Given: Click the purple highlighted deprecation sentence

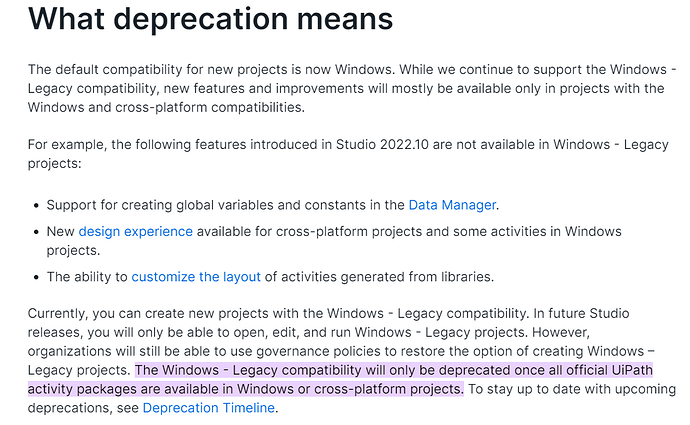Looking at the screenshot, I should click(340, 380).
